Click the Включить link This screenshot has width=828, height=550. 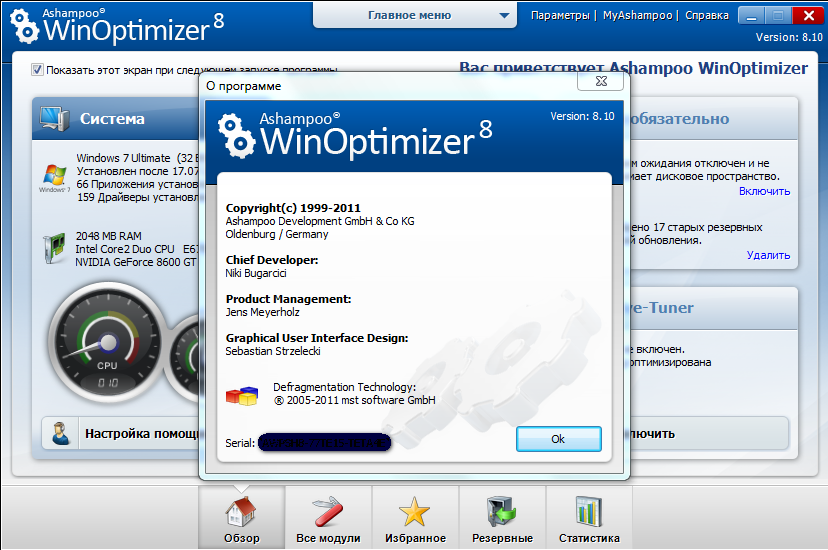click(764, 191)
